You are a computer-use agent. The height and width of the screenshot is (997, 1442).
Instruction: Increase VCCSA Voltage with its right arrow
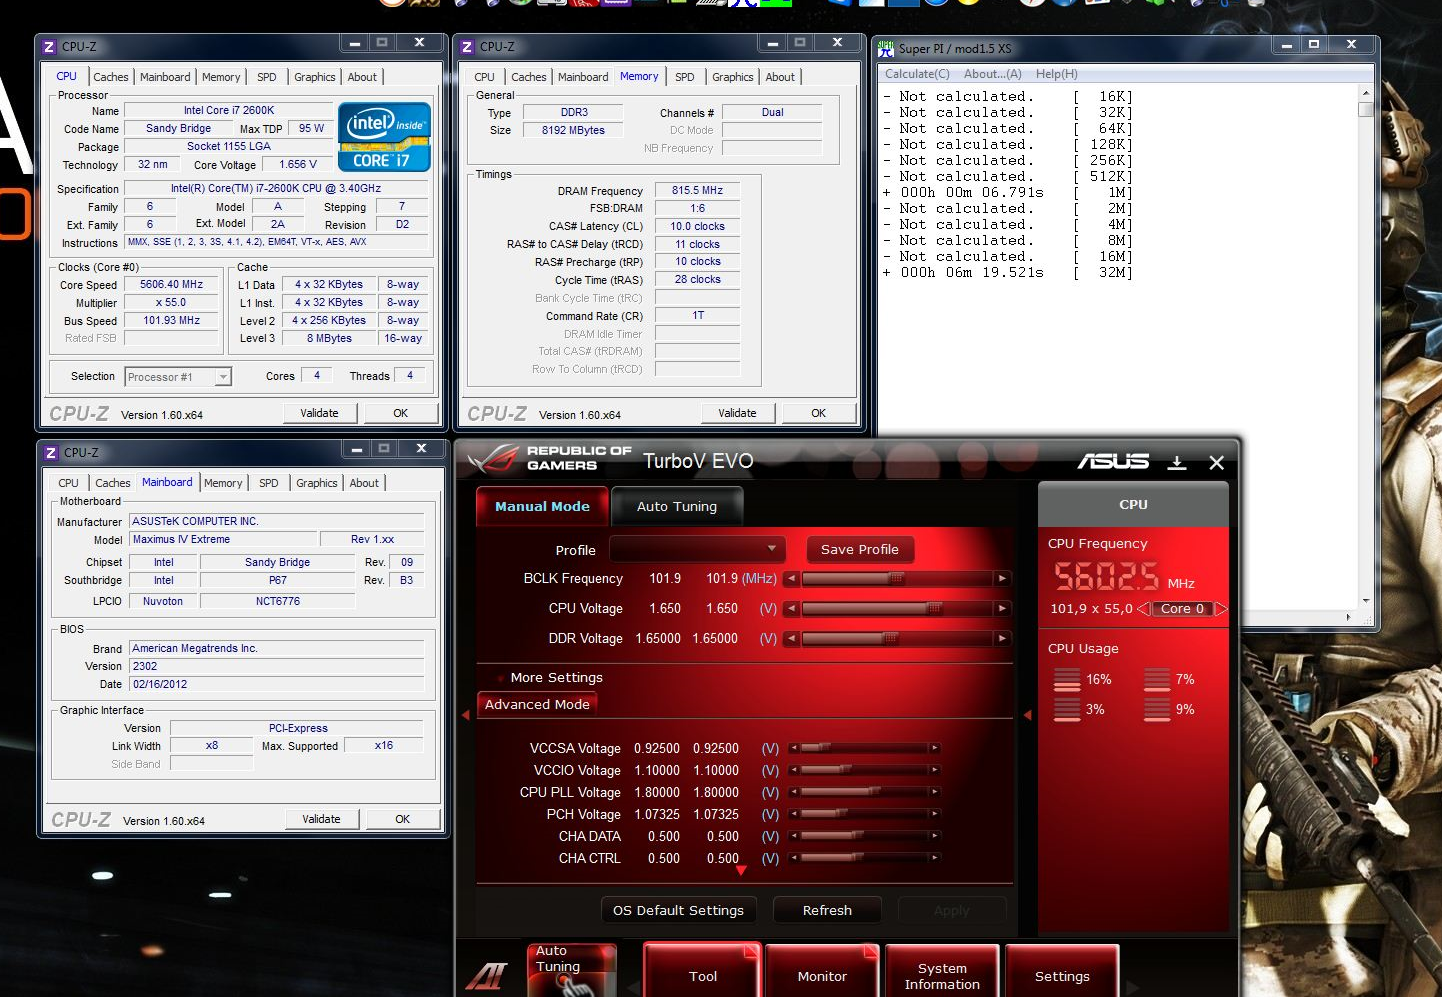pos(935,748)
